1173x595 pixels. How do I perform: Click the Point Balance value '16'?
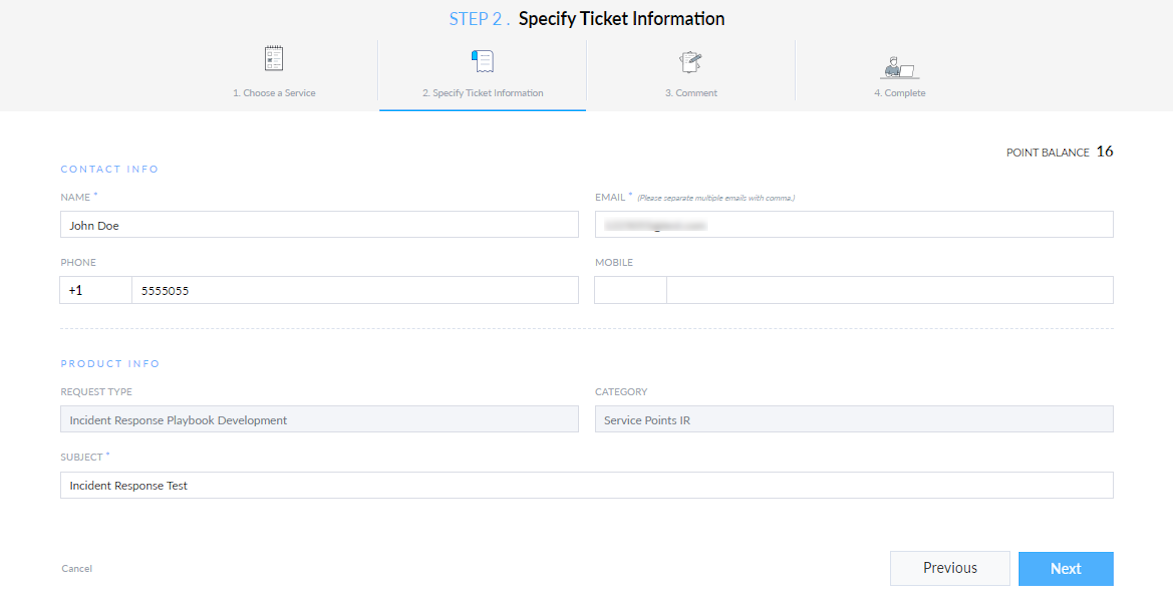[x=1106, y=151]
